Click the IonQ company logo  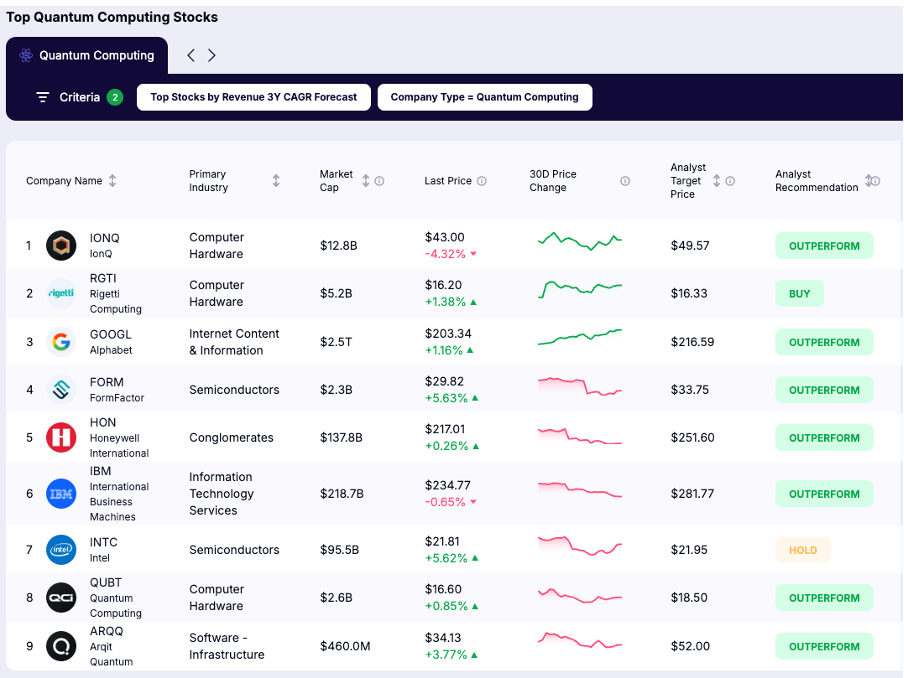61,246
